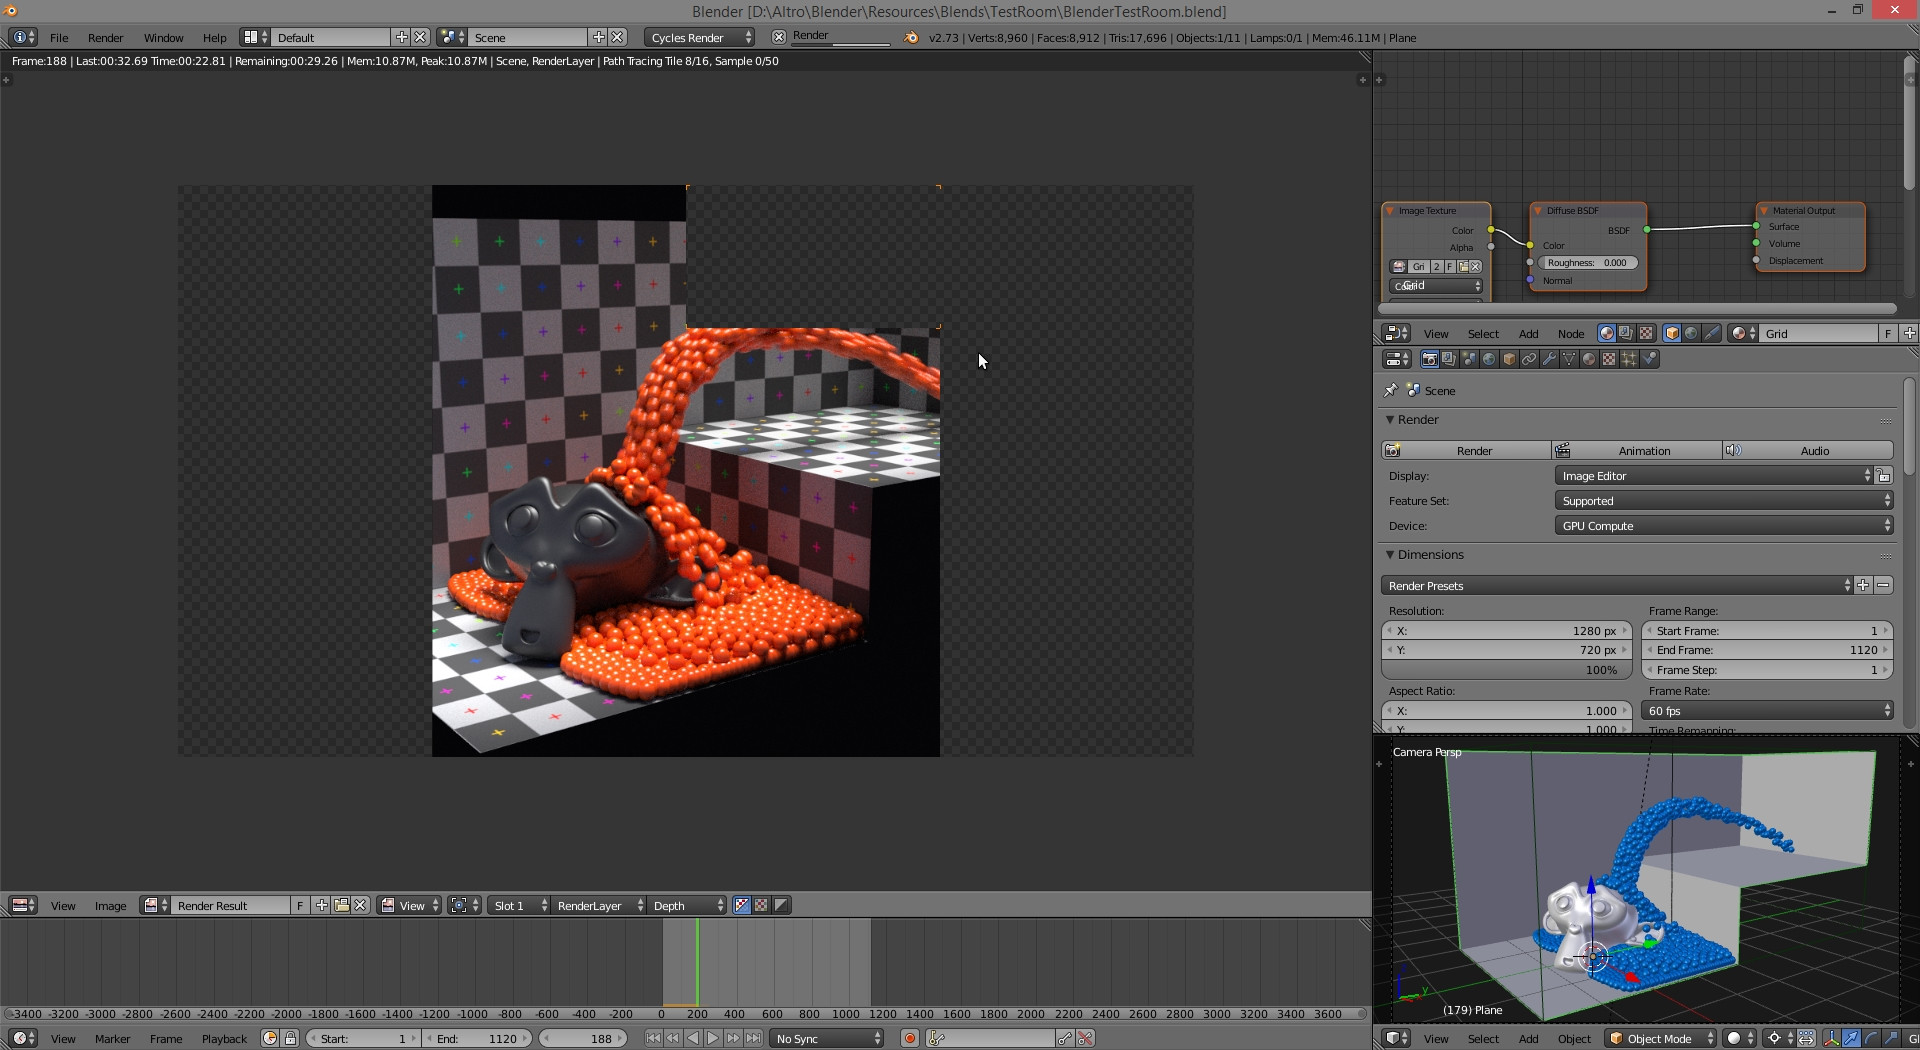Select texture nodes tree type icon

pyautogui.click(x=1646, y=334)
